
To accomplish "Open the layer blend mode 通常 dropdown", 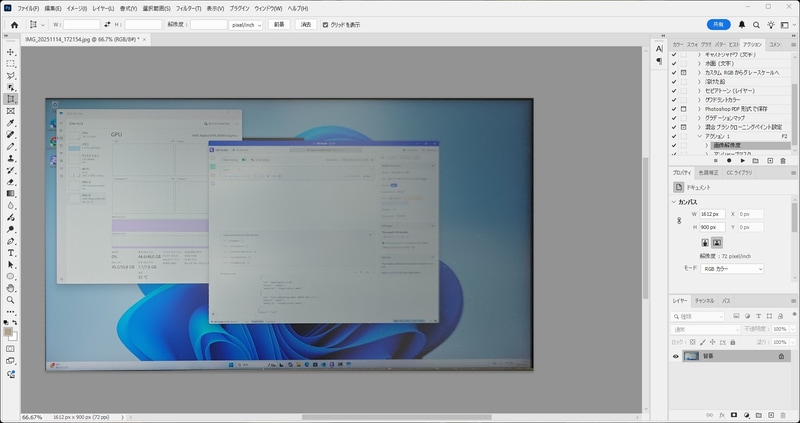I will (x=705, y=329).
